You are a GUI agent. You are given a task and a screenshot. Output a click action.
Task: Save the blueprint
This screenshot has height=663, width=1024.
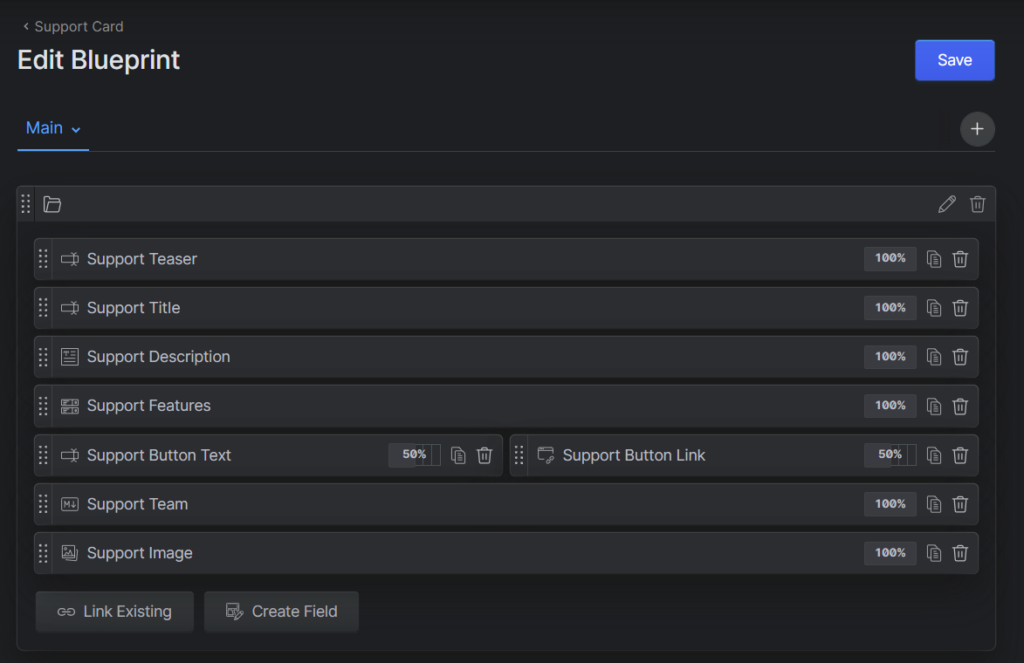click(954, 60)
